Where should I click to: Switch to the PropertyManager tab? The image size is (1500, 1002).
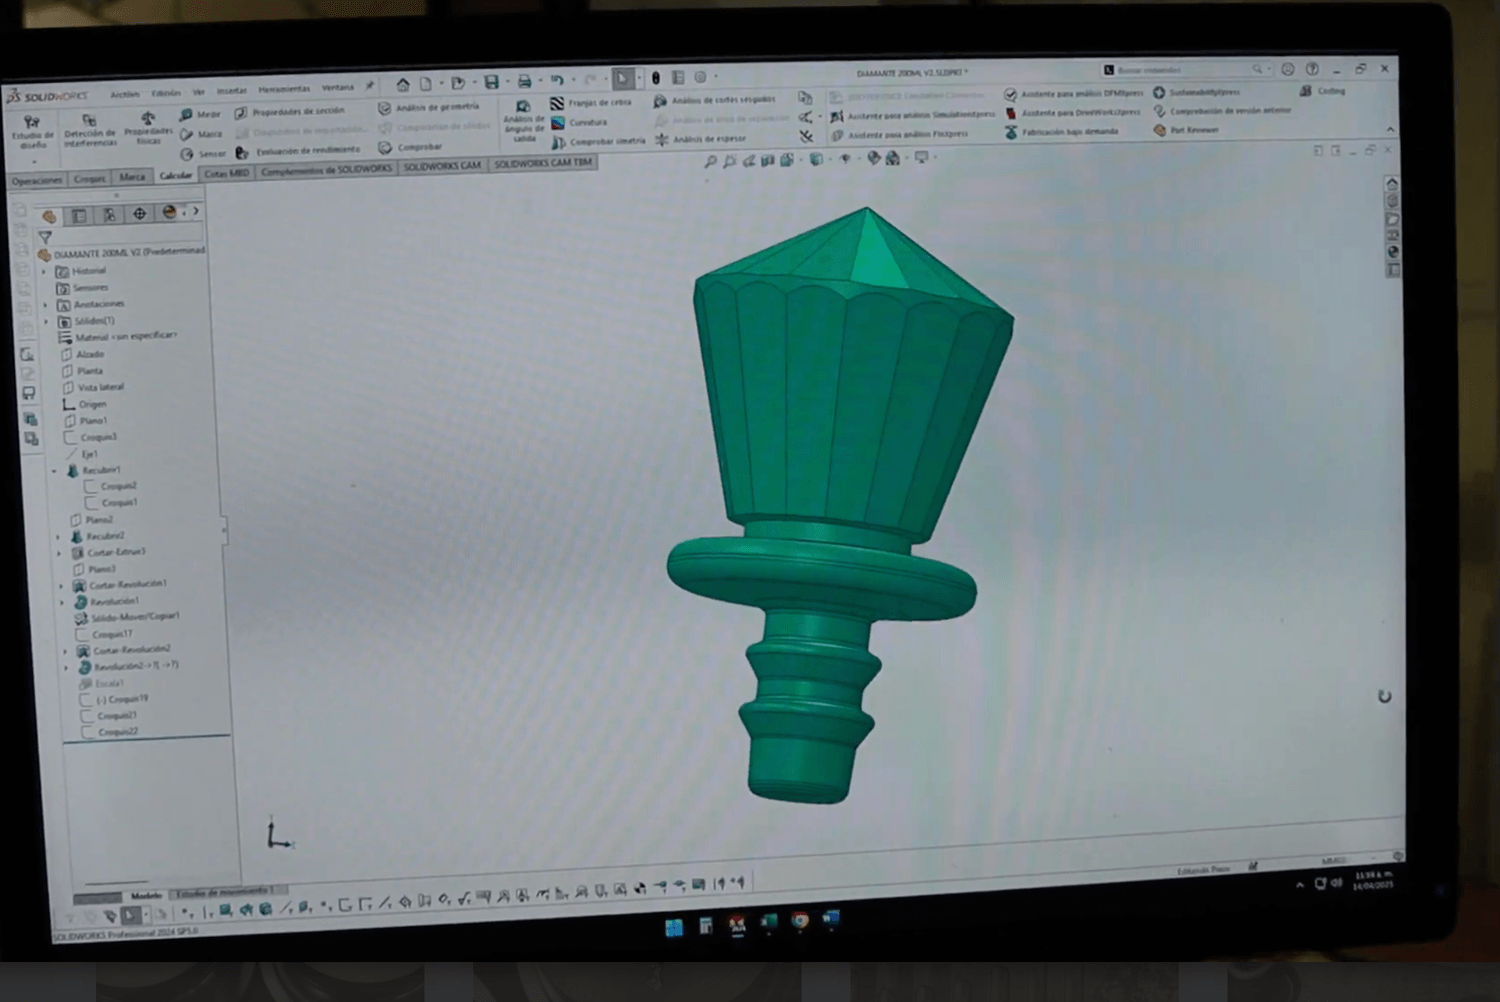coord(79,215)
